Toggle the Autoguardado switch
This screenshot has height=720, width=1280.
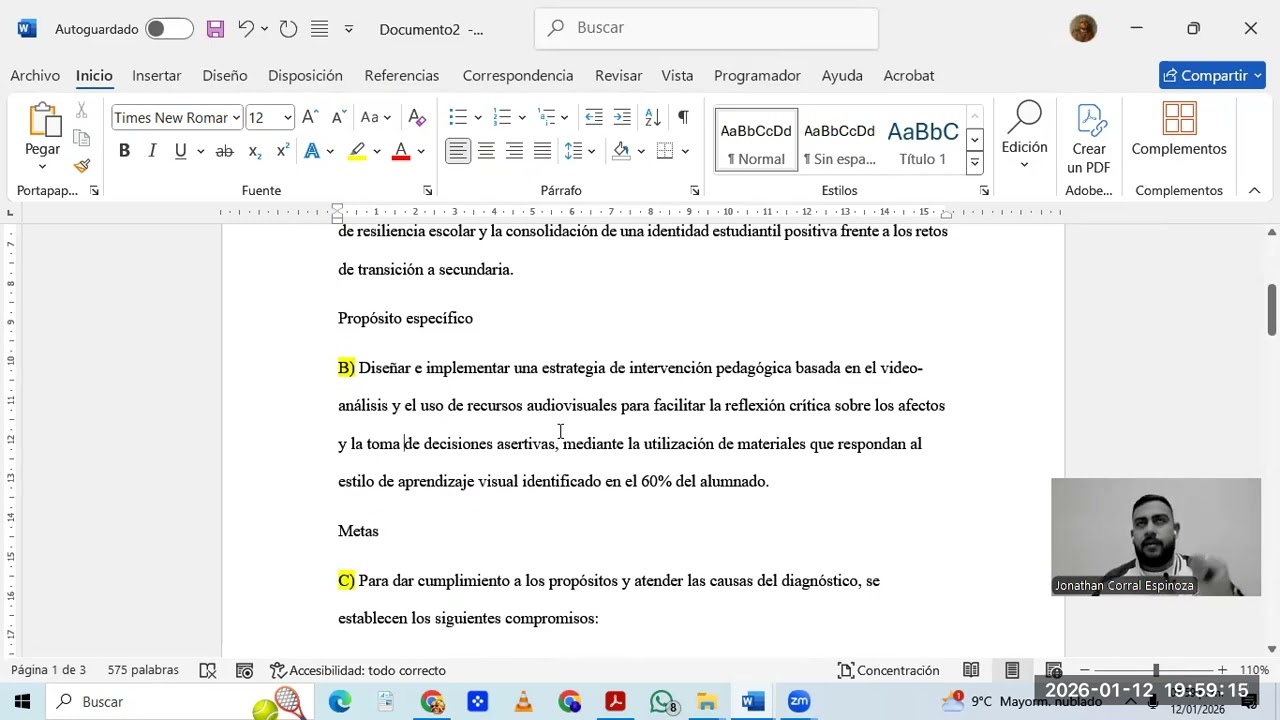[x=169, y=29]
